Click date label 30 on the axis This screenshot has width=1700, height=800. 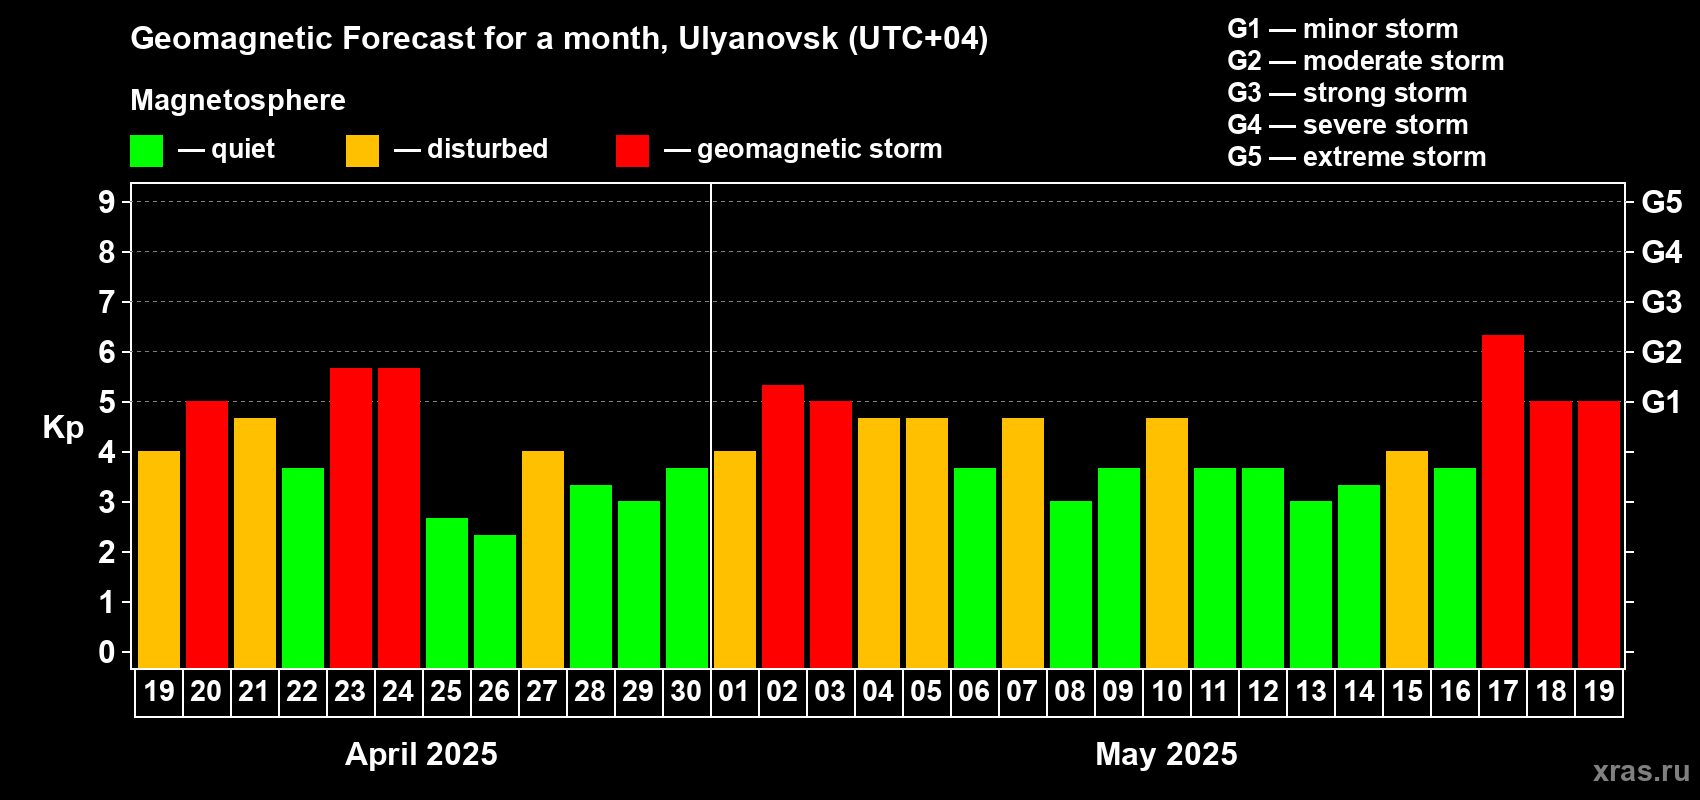pyautogui.click(x=686, y=691)
